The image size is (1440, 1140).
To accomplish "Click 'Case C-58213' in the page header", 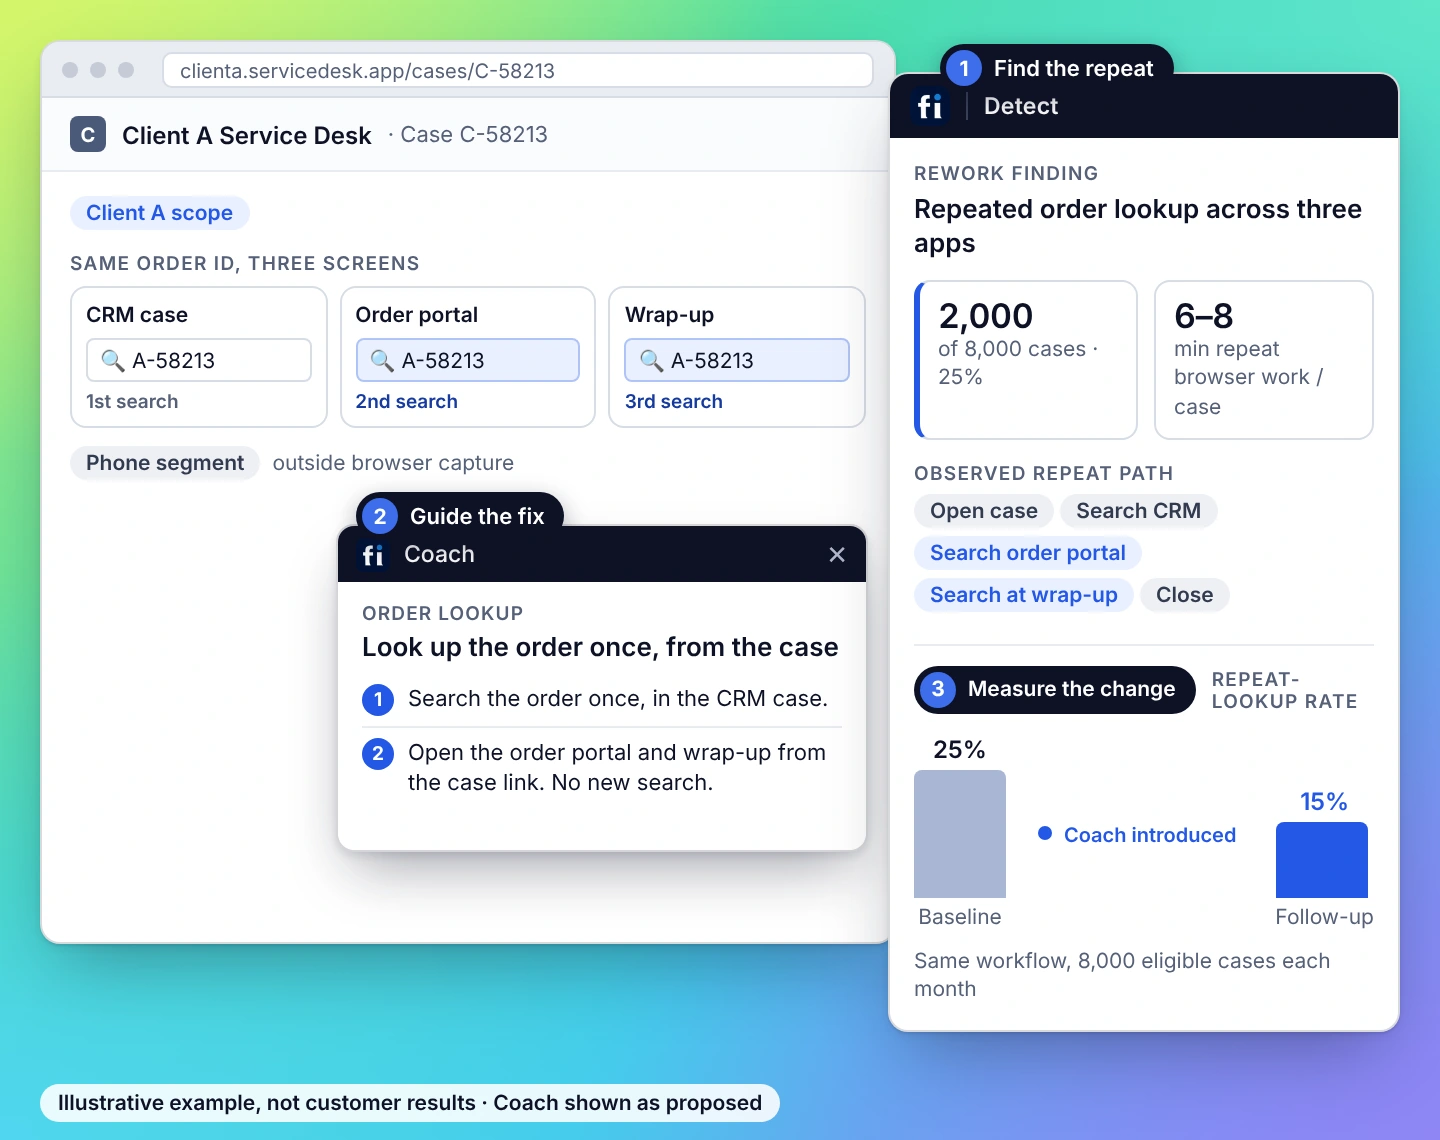I will (x=474, y=134).
